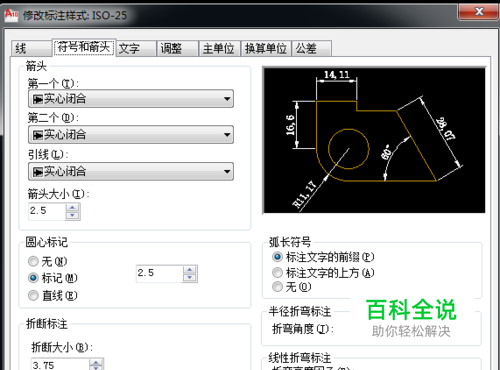The width and height of the screenshot is (500, 370).
Task: Click the 折断大小 value field
Action: (60, 365)
